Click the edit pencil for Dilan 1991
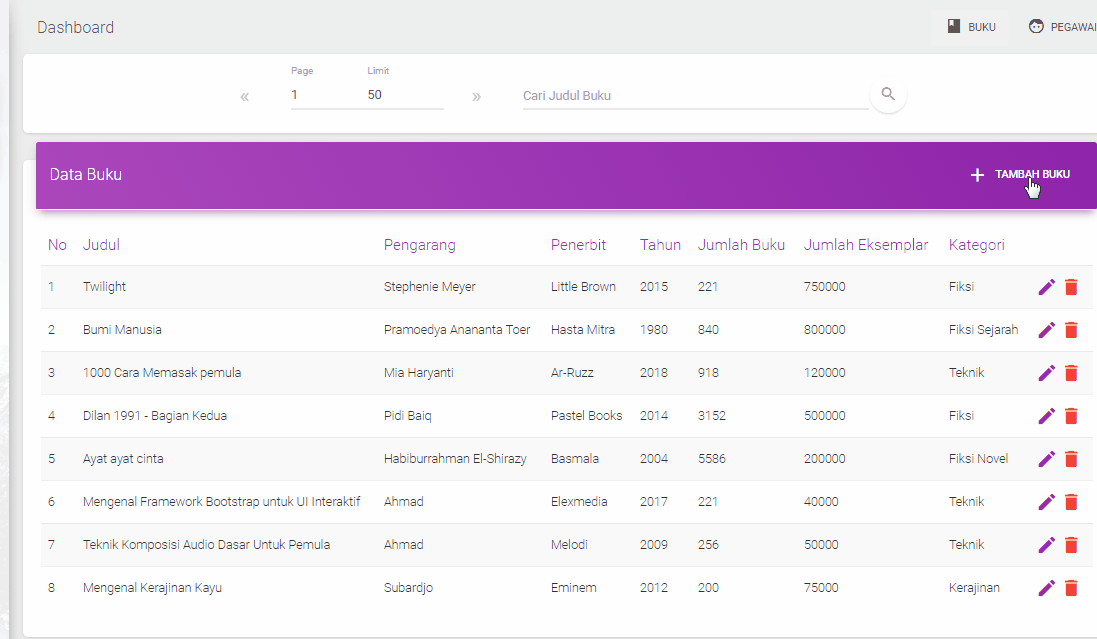 tap(1046, 416)
